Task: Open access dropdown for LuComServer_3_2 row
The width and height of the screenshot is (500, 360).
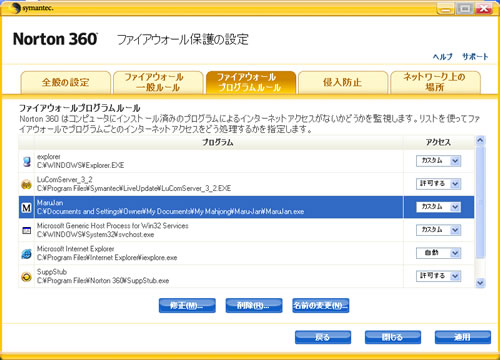Action: (455, 184)
